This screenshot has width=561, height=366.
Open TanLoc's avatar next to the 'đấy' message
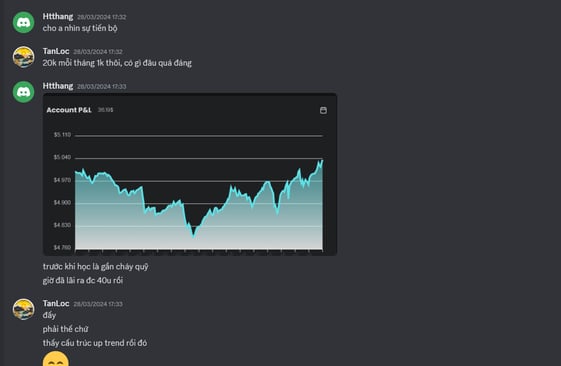pyautogui.click(x=24, y=309)
